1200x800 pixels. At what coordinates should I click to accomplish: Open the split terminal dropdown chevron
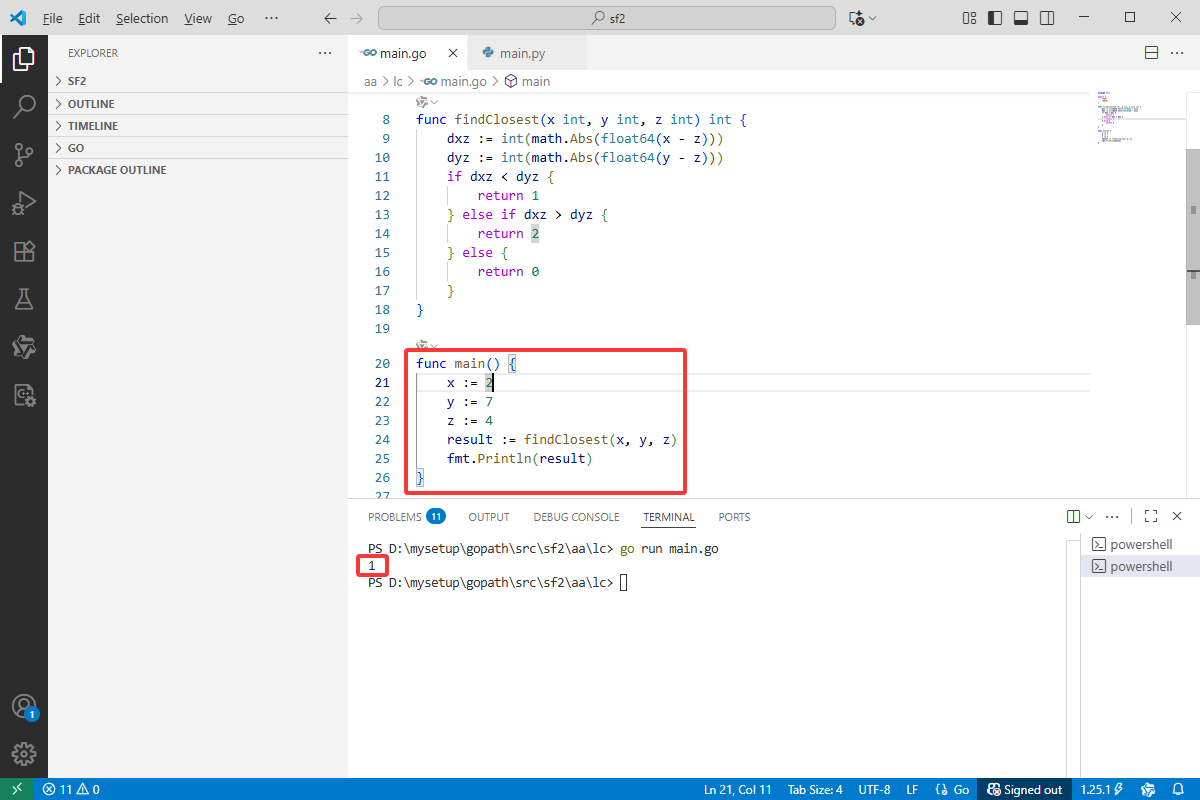point(1089,517)
